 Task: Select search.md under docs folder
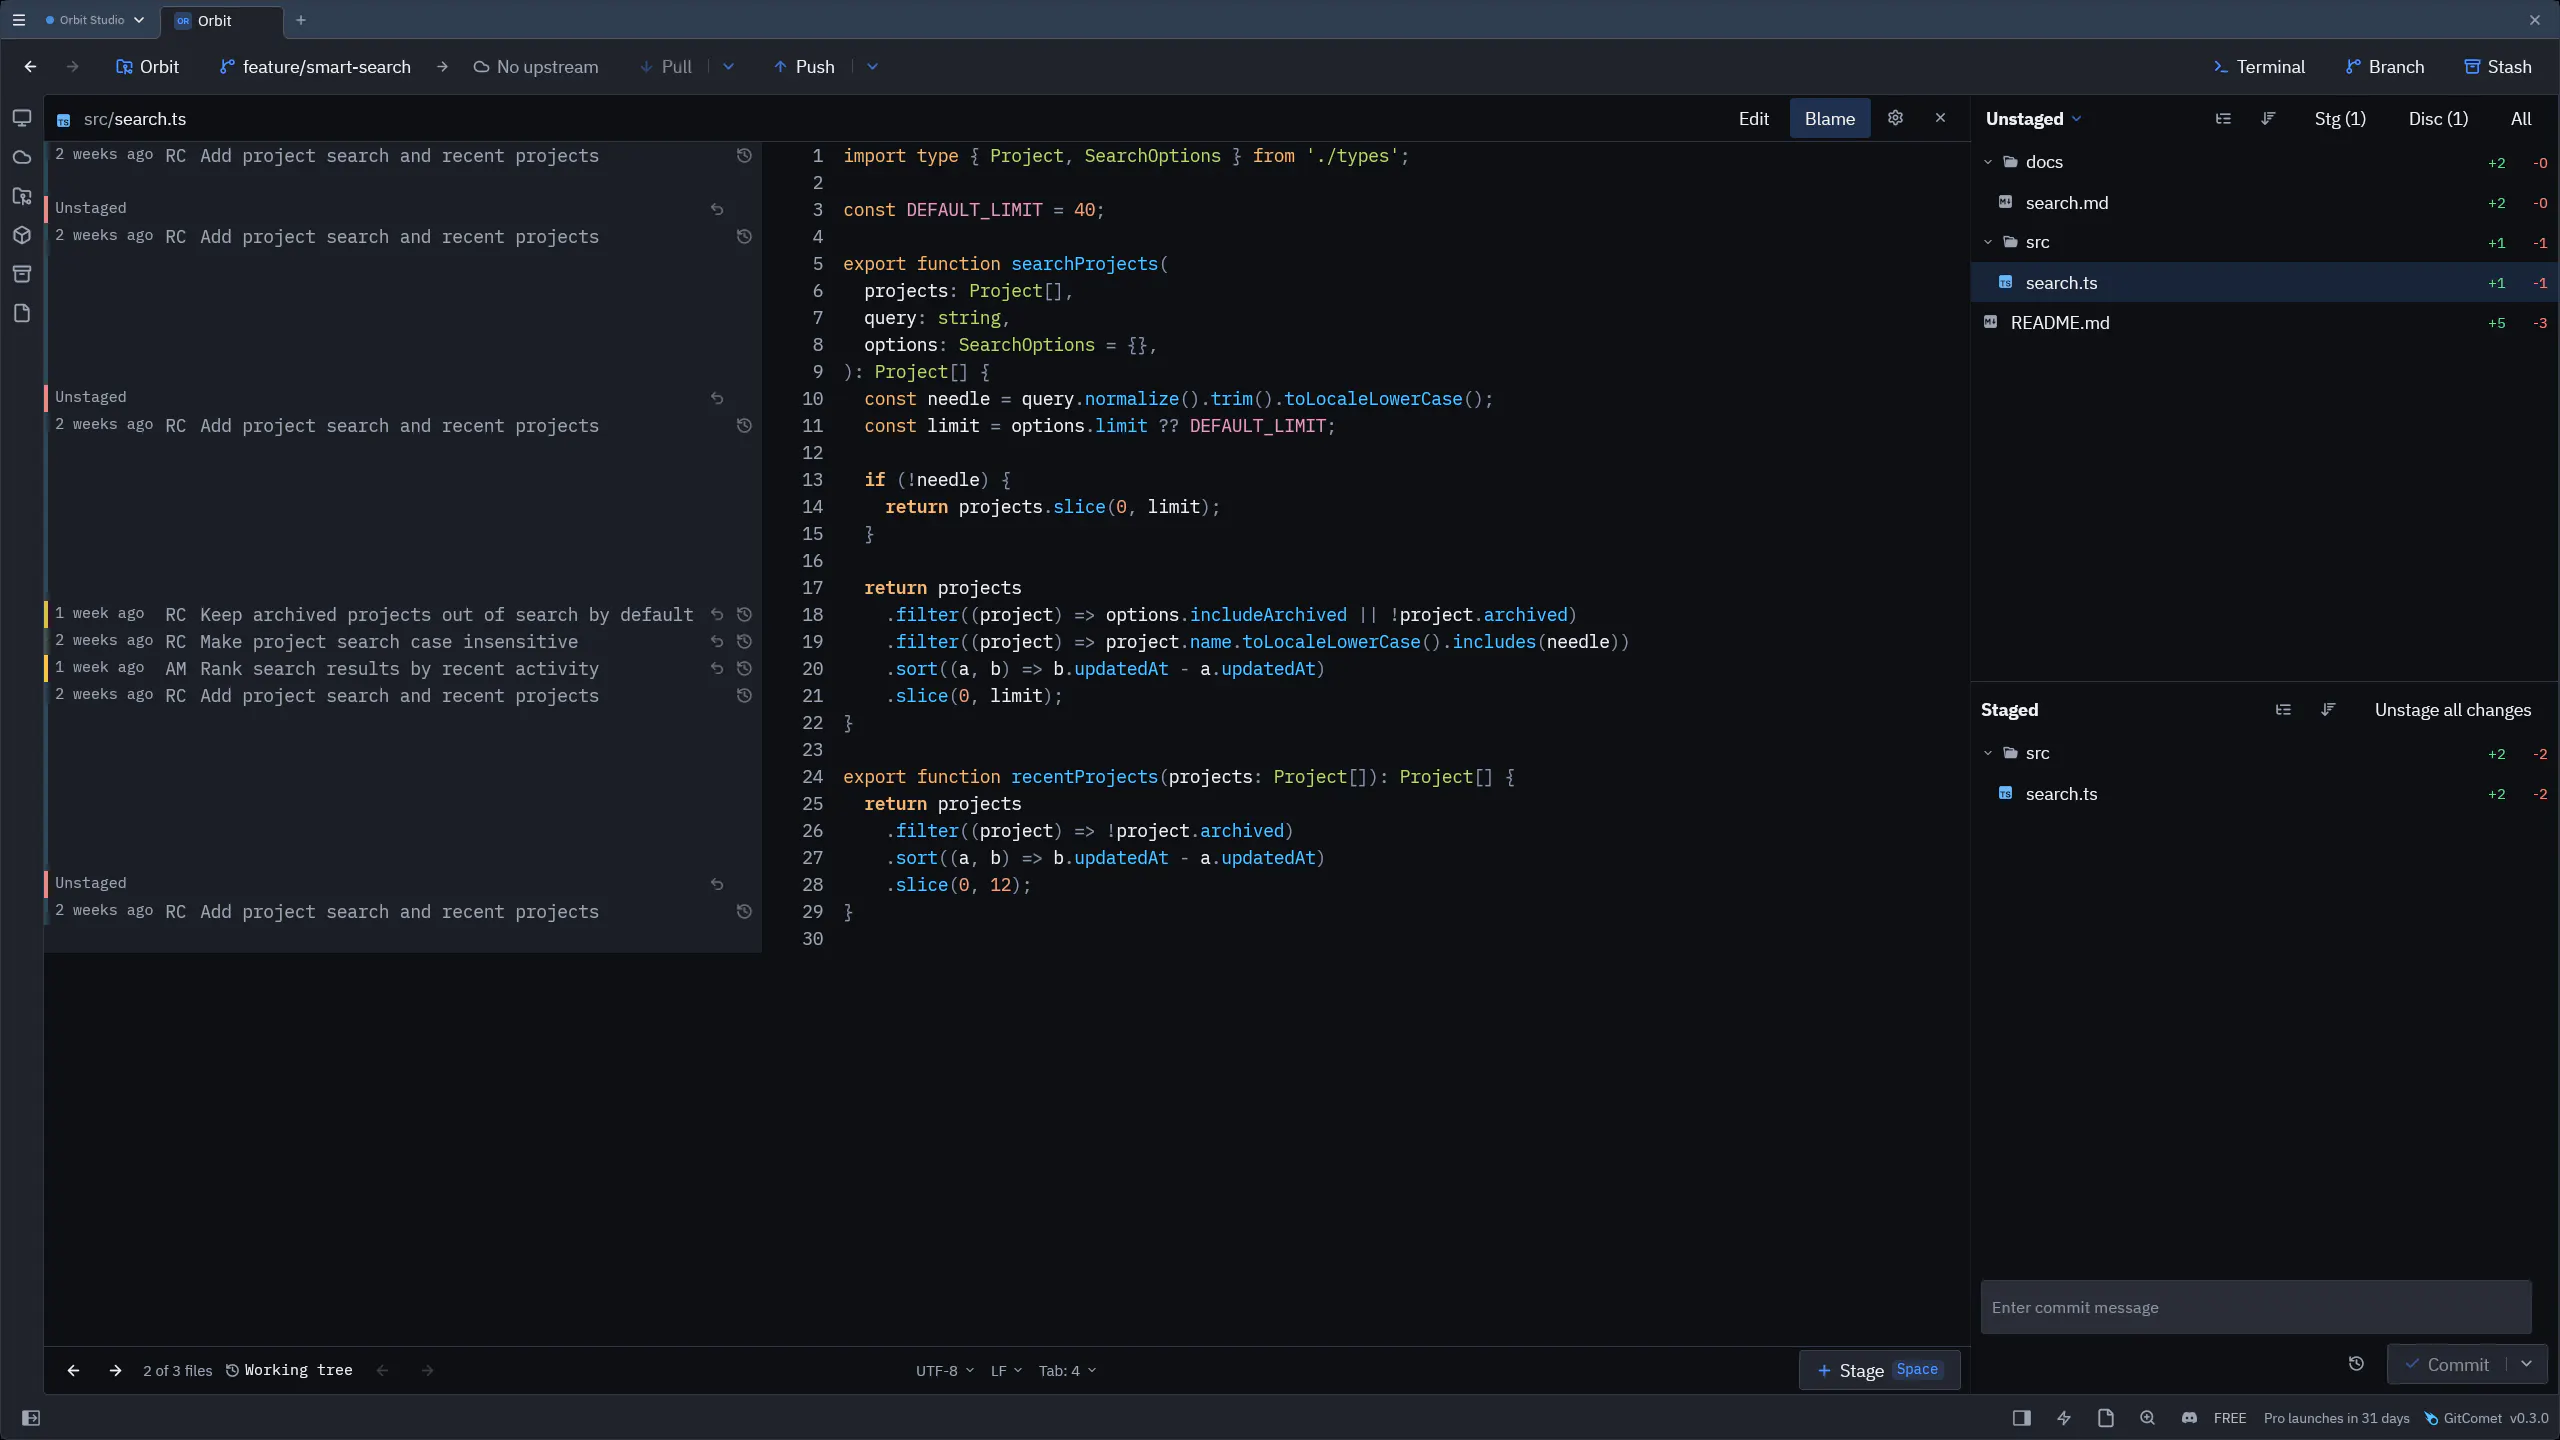[x=2264, y=203]
